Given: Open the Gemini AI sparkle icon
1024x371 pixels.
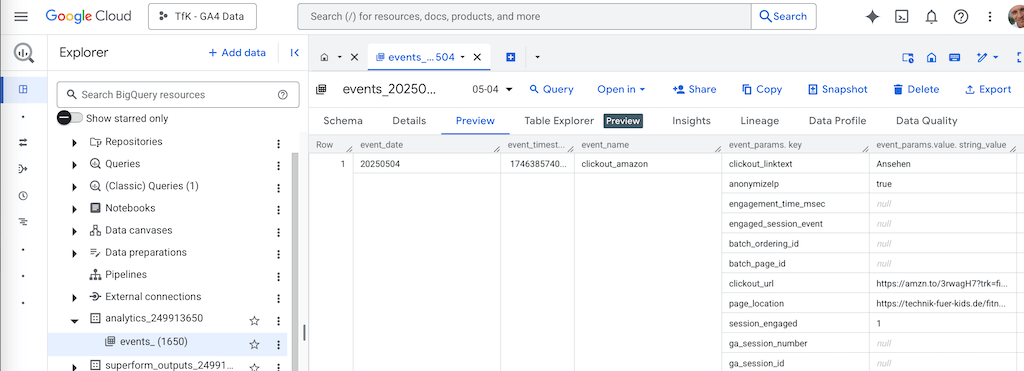Looking at the screenshot, I should click(x=872, y=17).
